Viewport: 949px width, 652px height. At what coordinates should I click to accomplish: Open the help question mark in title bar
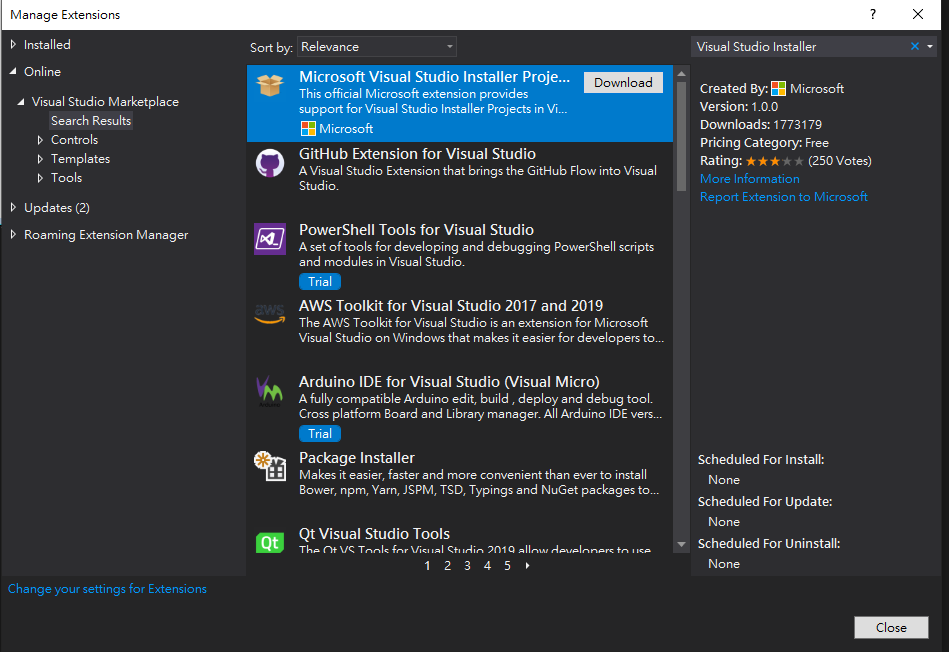pos(873,15)
